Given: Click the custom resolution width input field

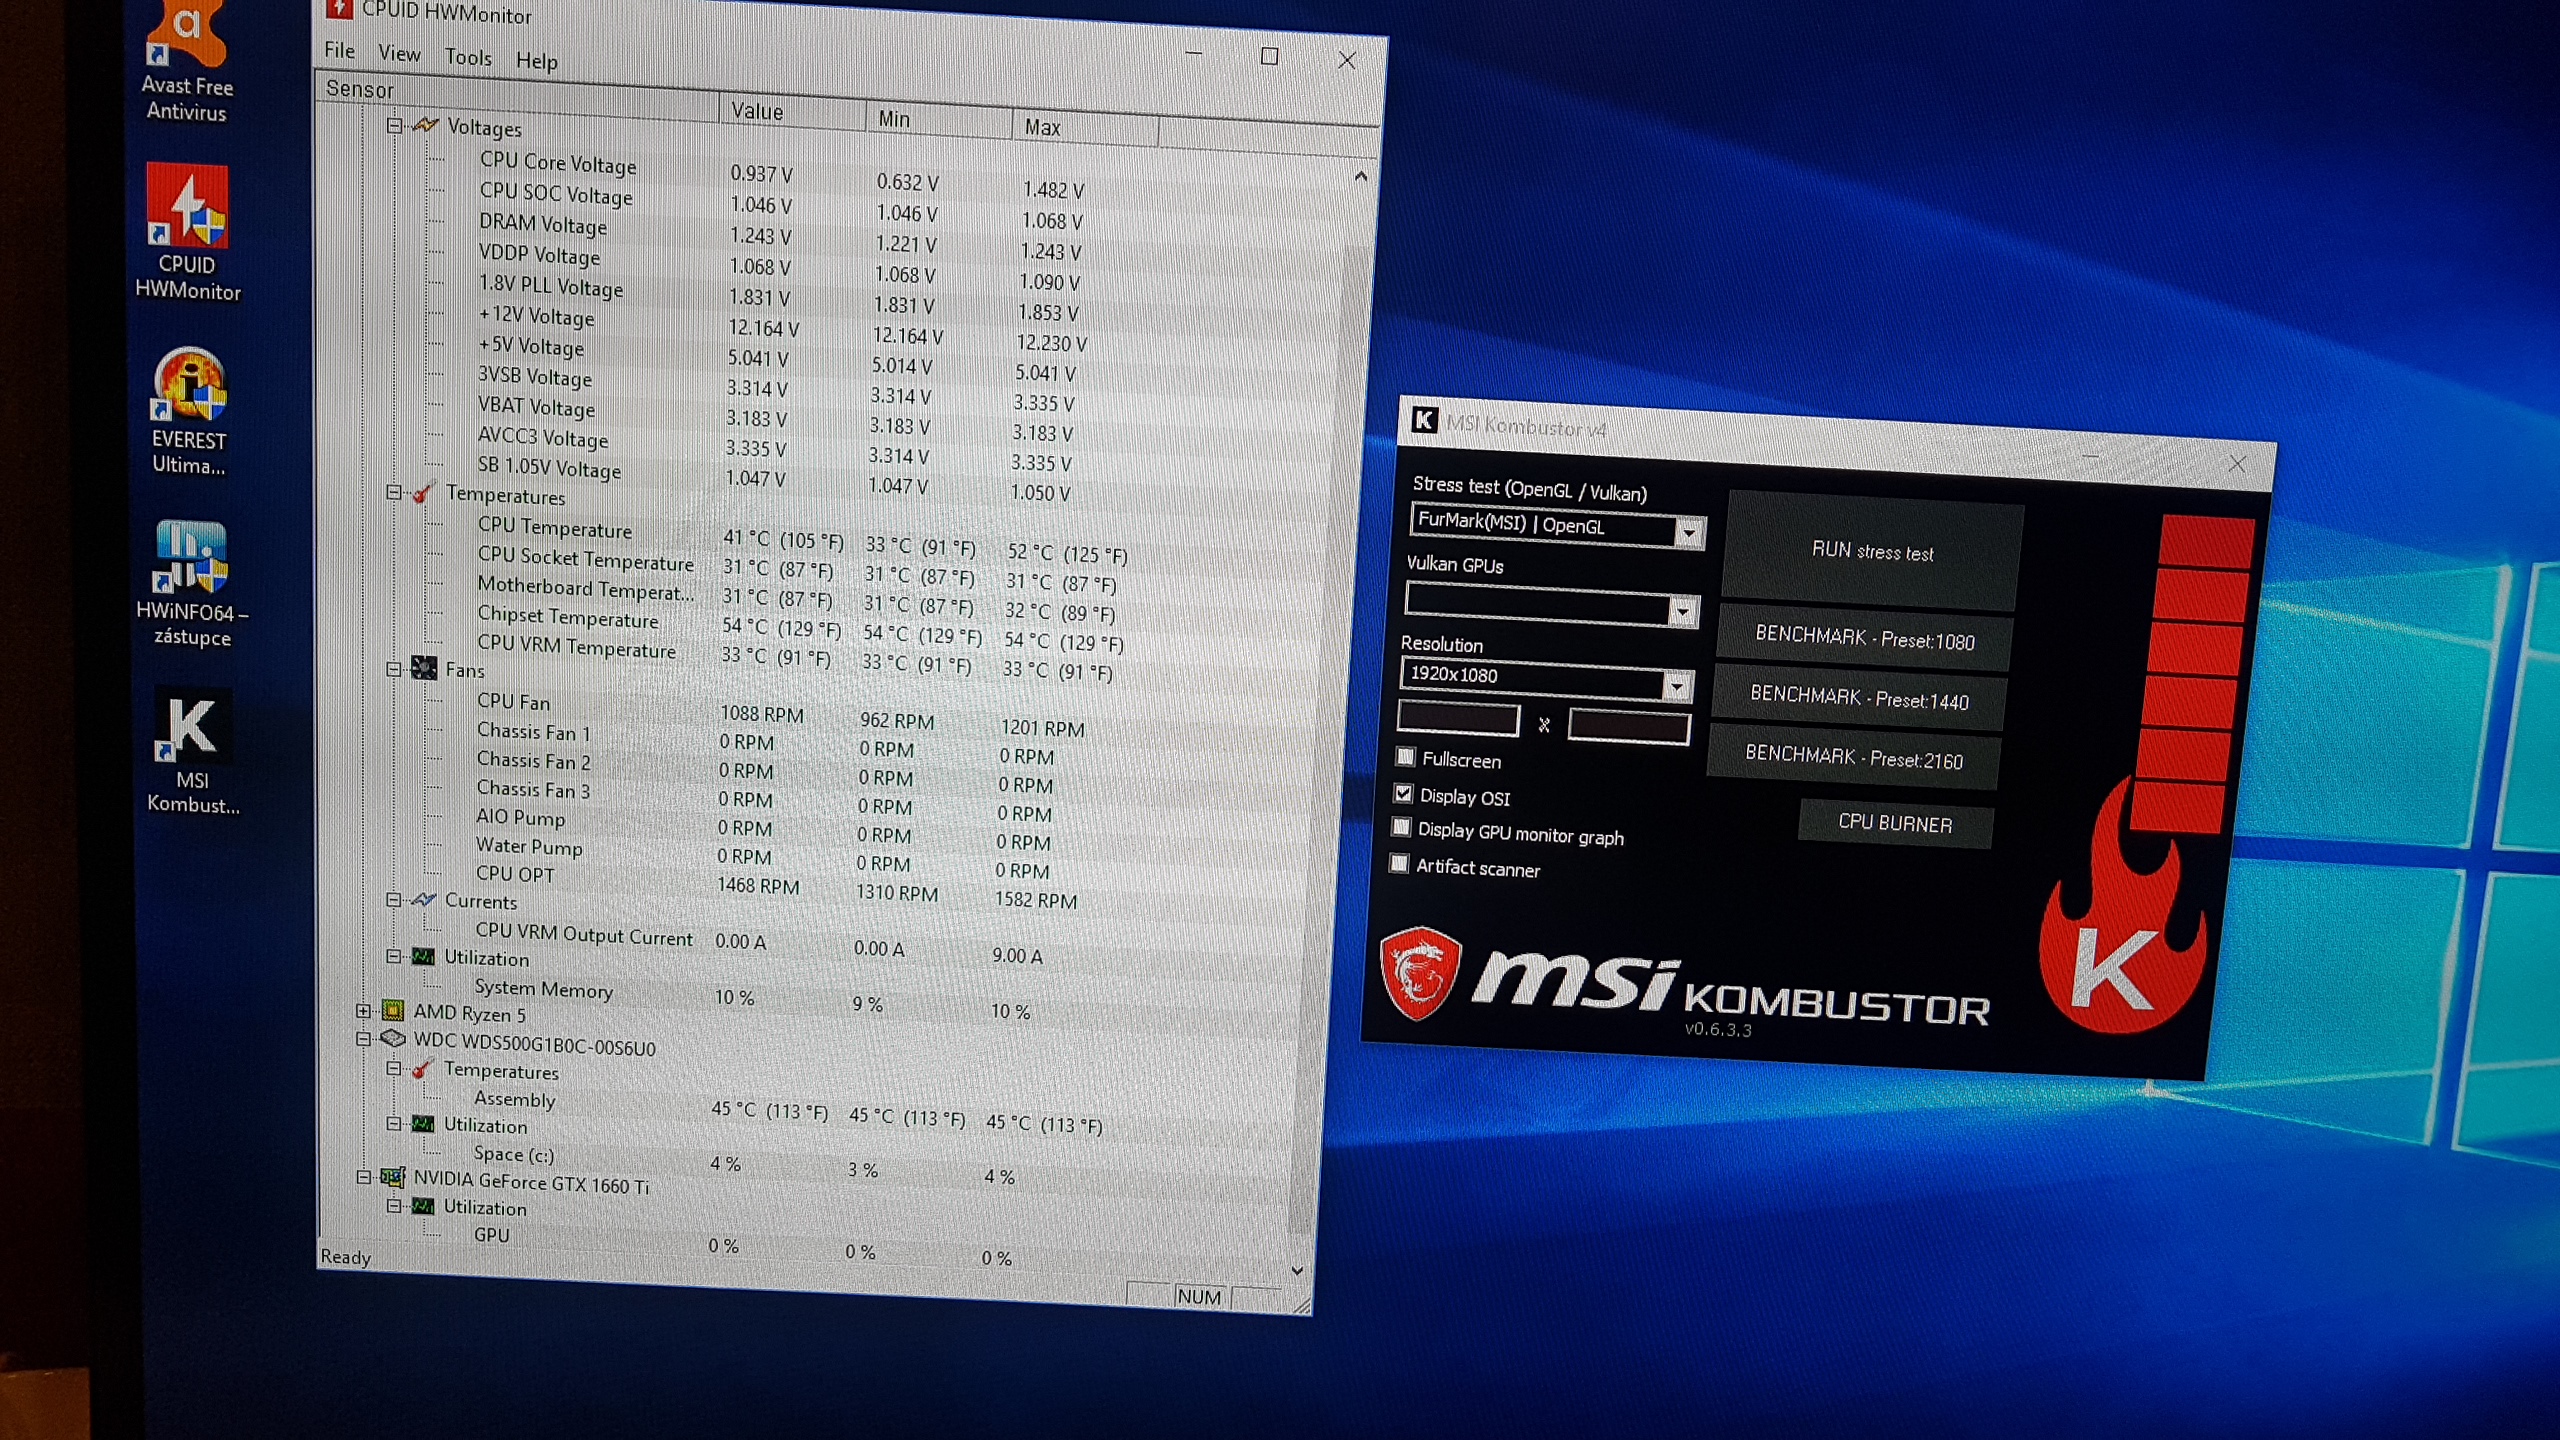Looking at the screenshot, I should [1457, 718].
